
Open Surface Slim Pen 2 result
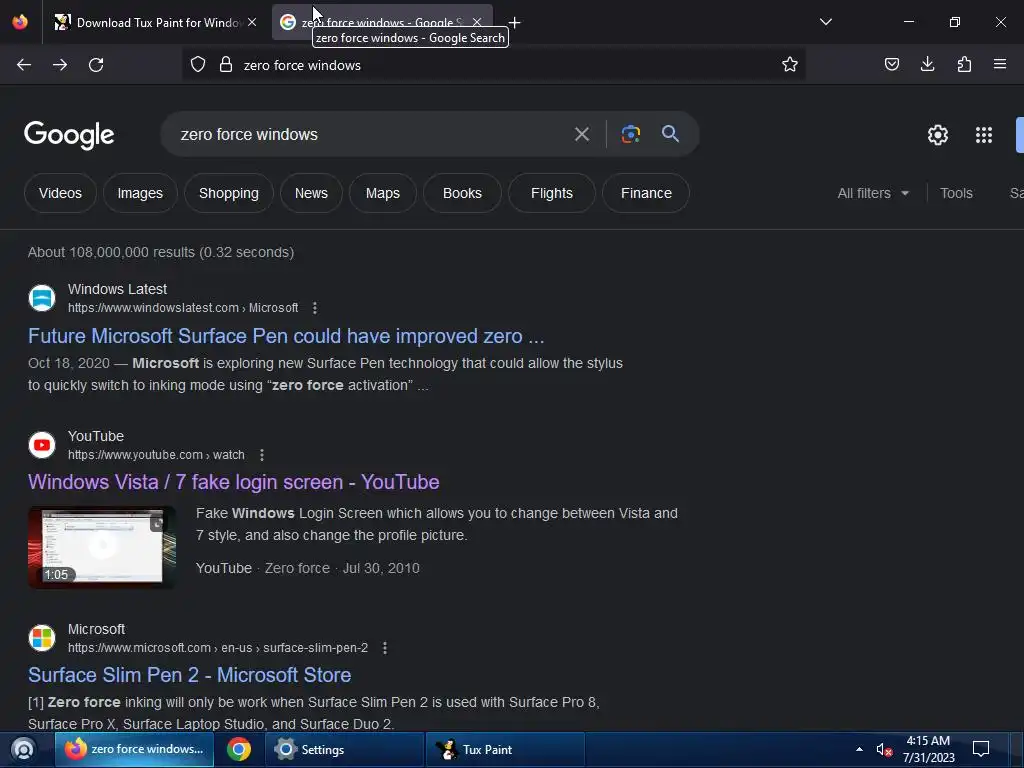(189, 675)
